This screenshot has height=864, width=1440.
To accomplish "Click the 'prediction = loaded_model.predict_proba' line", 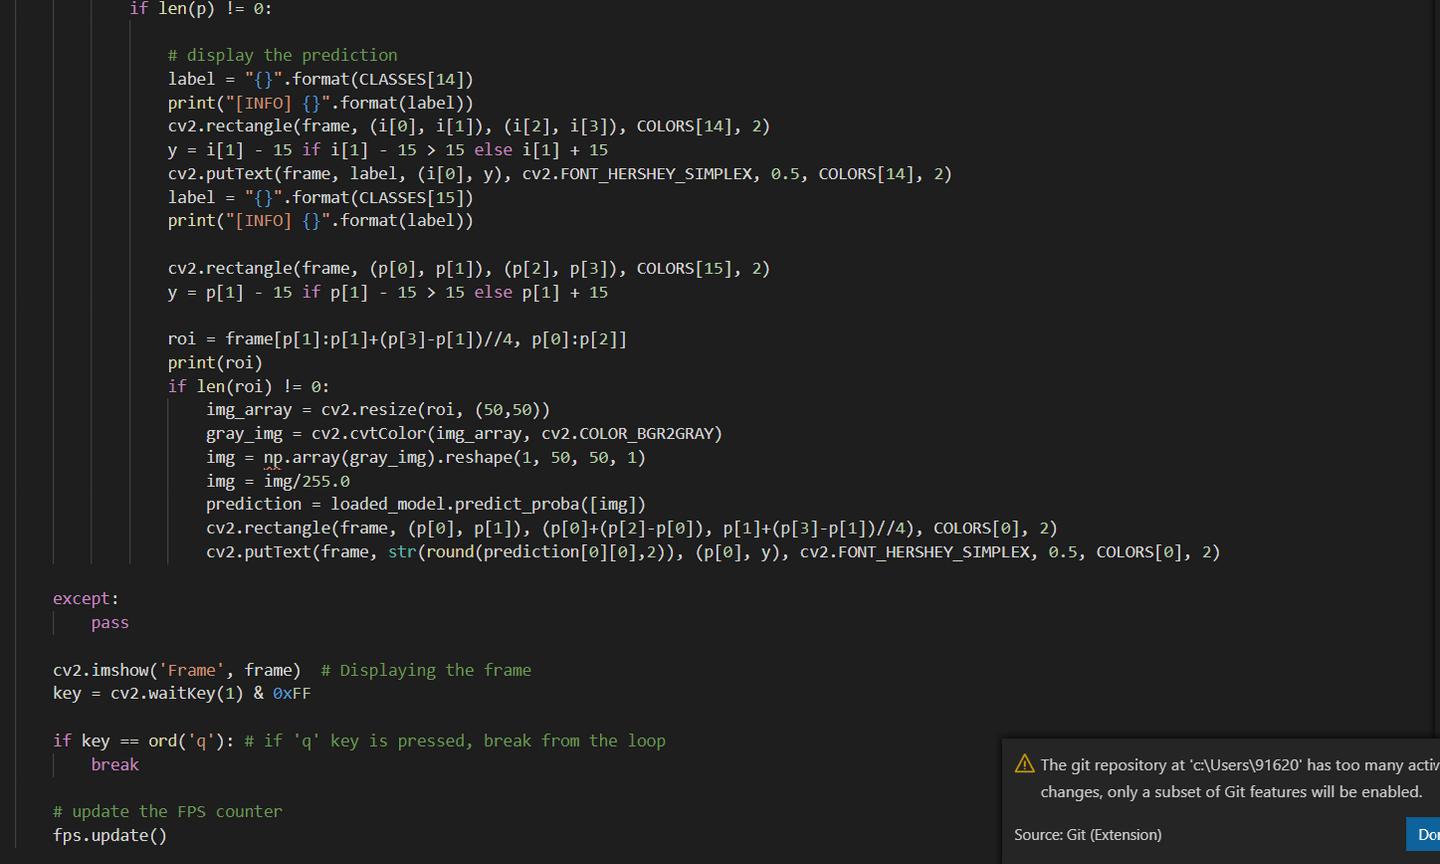I will tap(426, 505).
